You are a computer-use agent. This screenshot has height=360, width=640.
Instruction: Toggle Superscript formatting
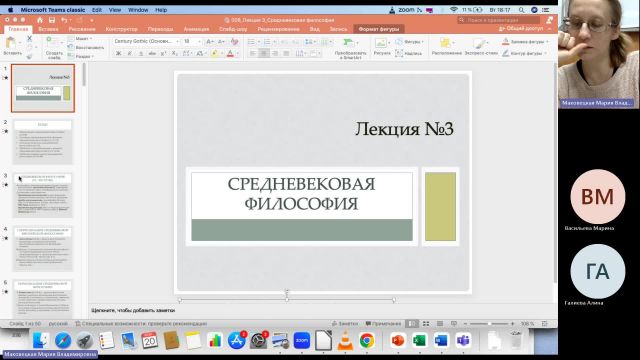click(x=163, y=53)
